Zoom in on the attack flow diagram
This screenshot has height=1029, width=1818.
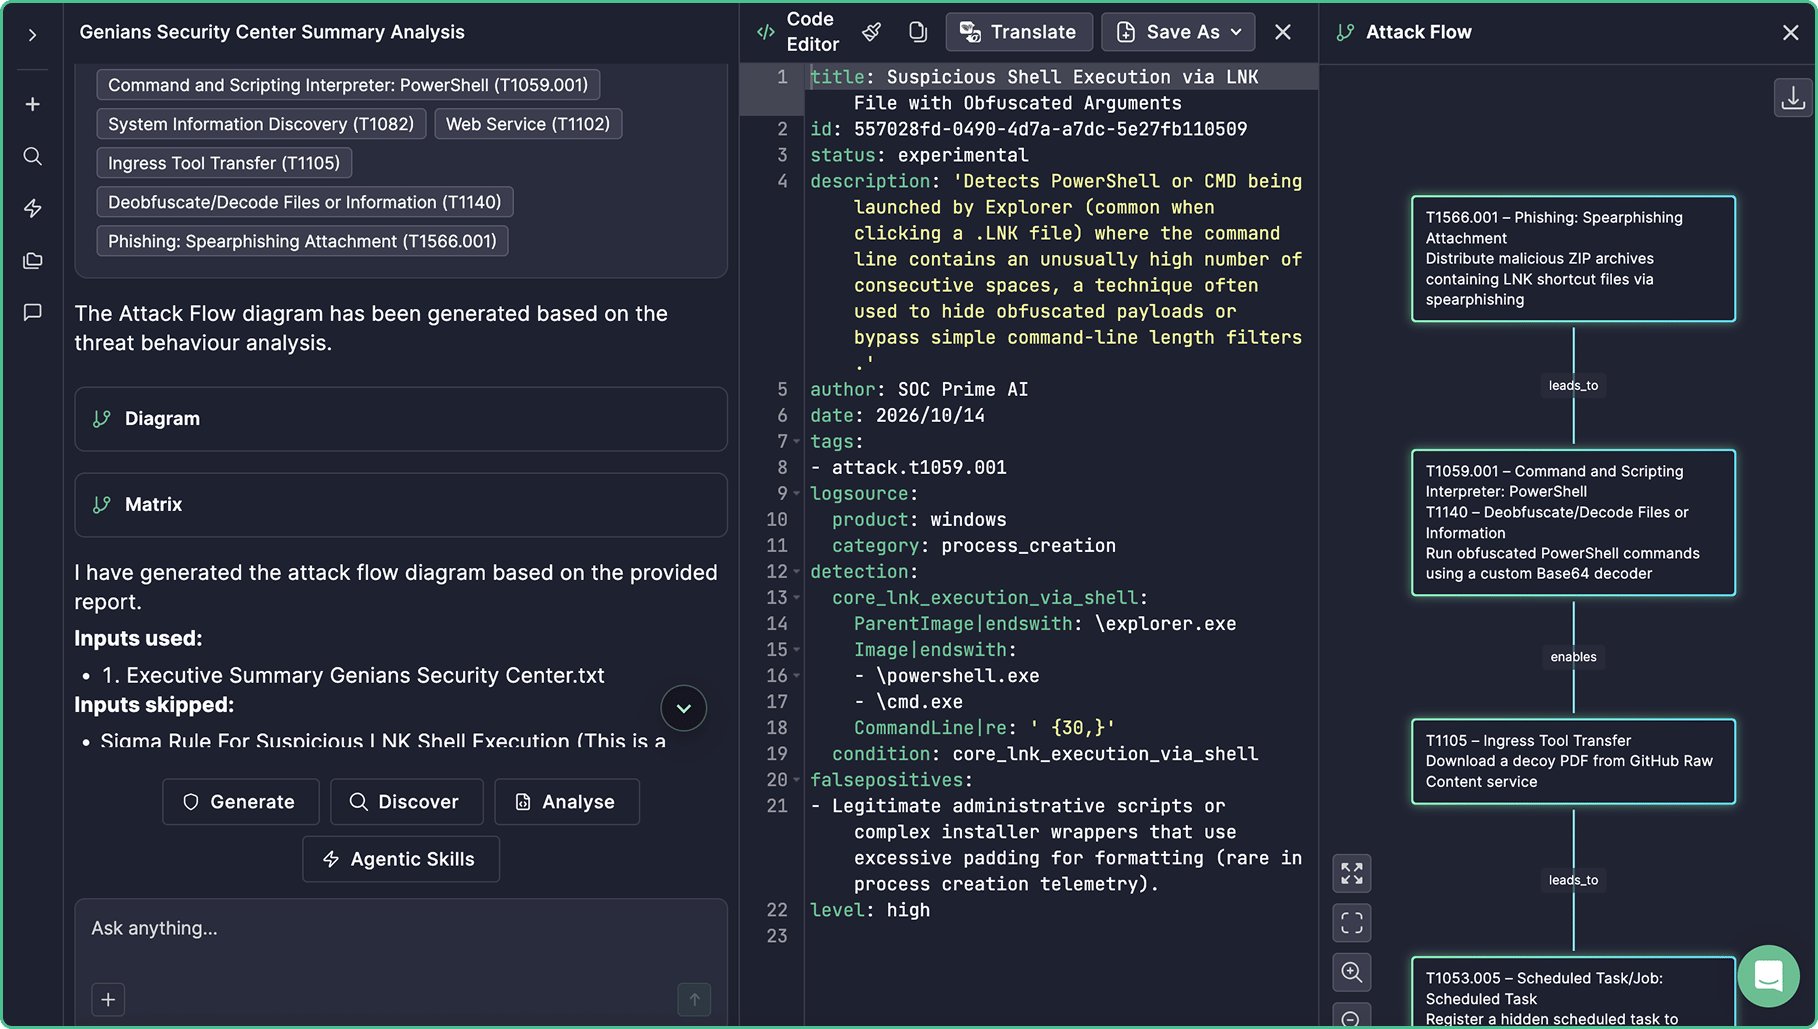1352,972
